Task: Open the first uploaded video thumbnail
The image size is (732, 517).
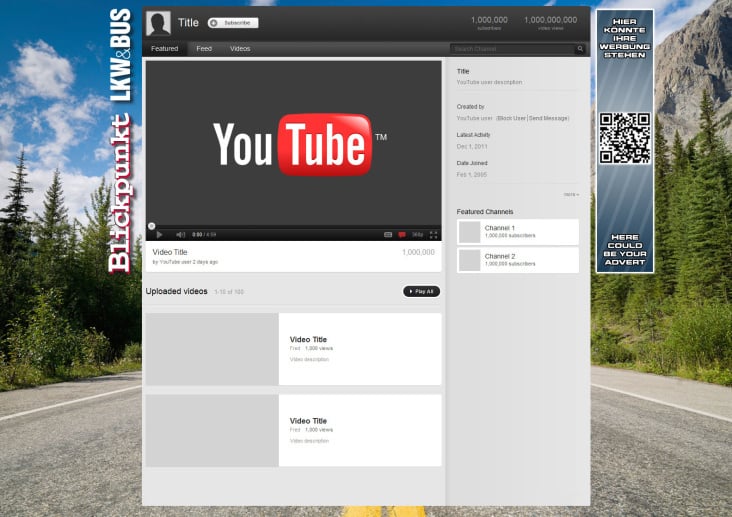Action: tap(212, 349)
